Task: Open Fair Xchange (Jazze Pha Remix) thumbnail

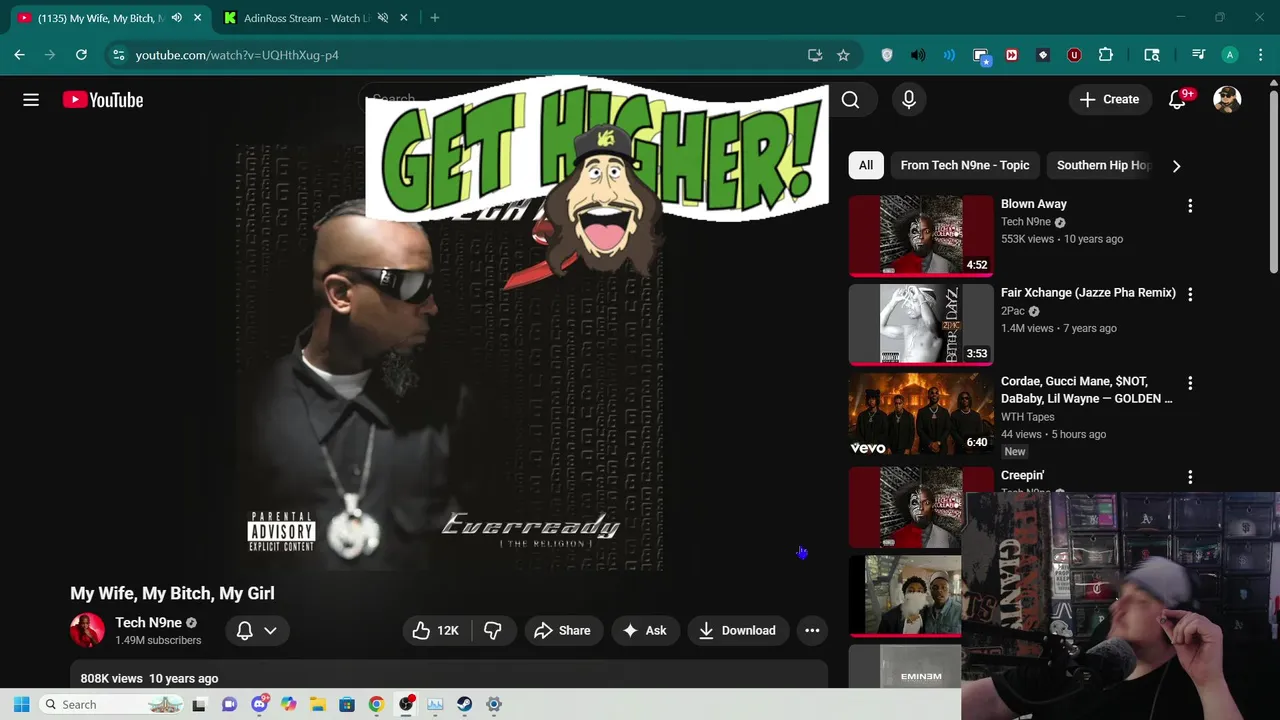Action: pyautogui.click(x=921, y=325)
